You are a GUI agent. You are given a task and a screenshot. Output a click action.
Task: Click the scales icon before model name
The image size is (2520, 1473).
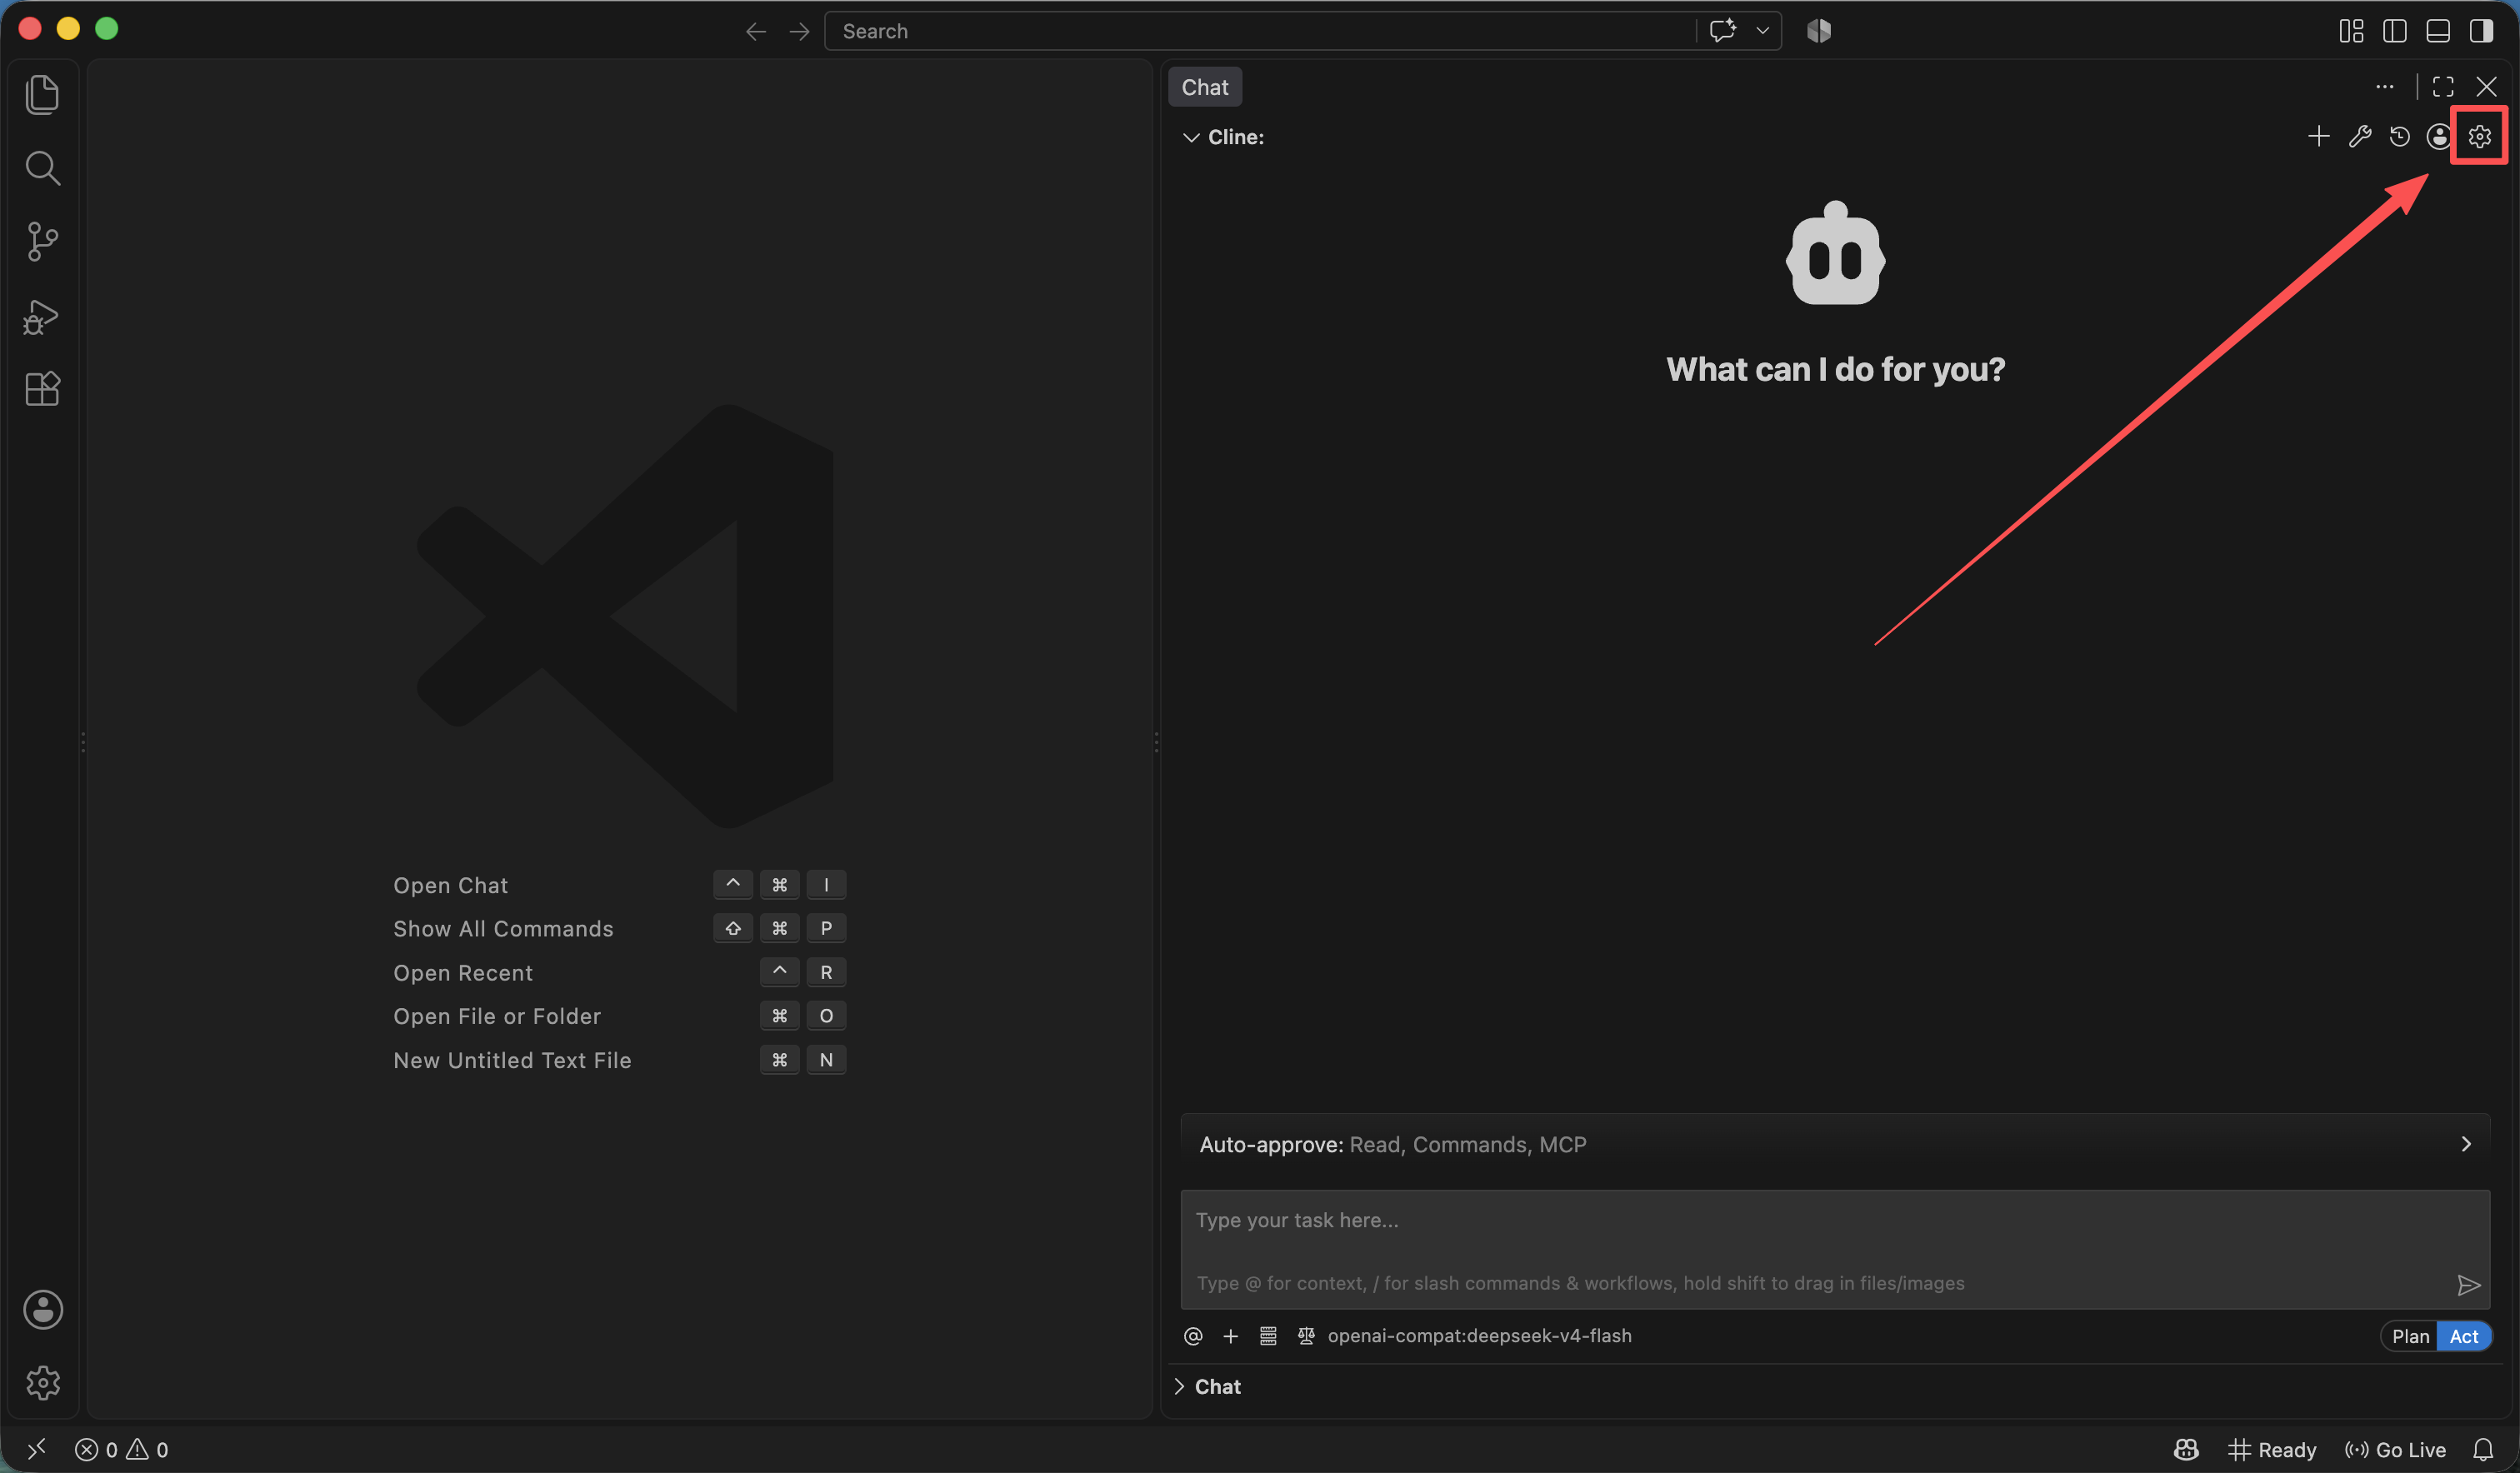tap(1306, 1336)
